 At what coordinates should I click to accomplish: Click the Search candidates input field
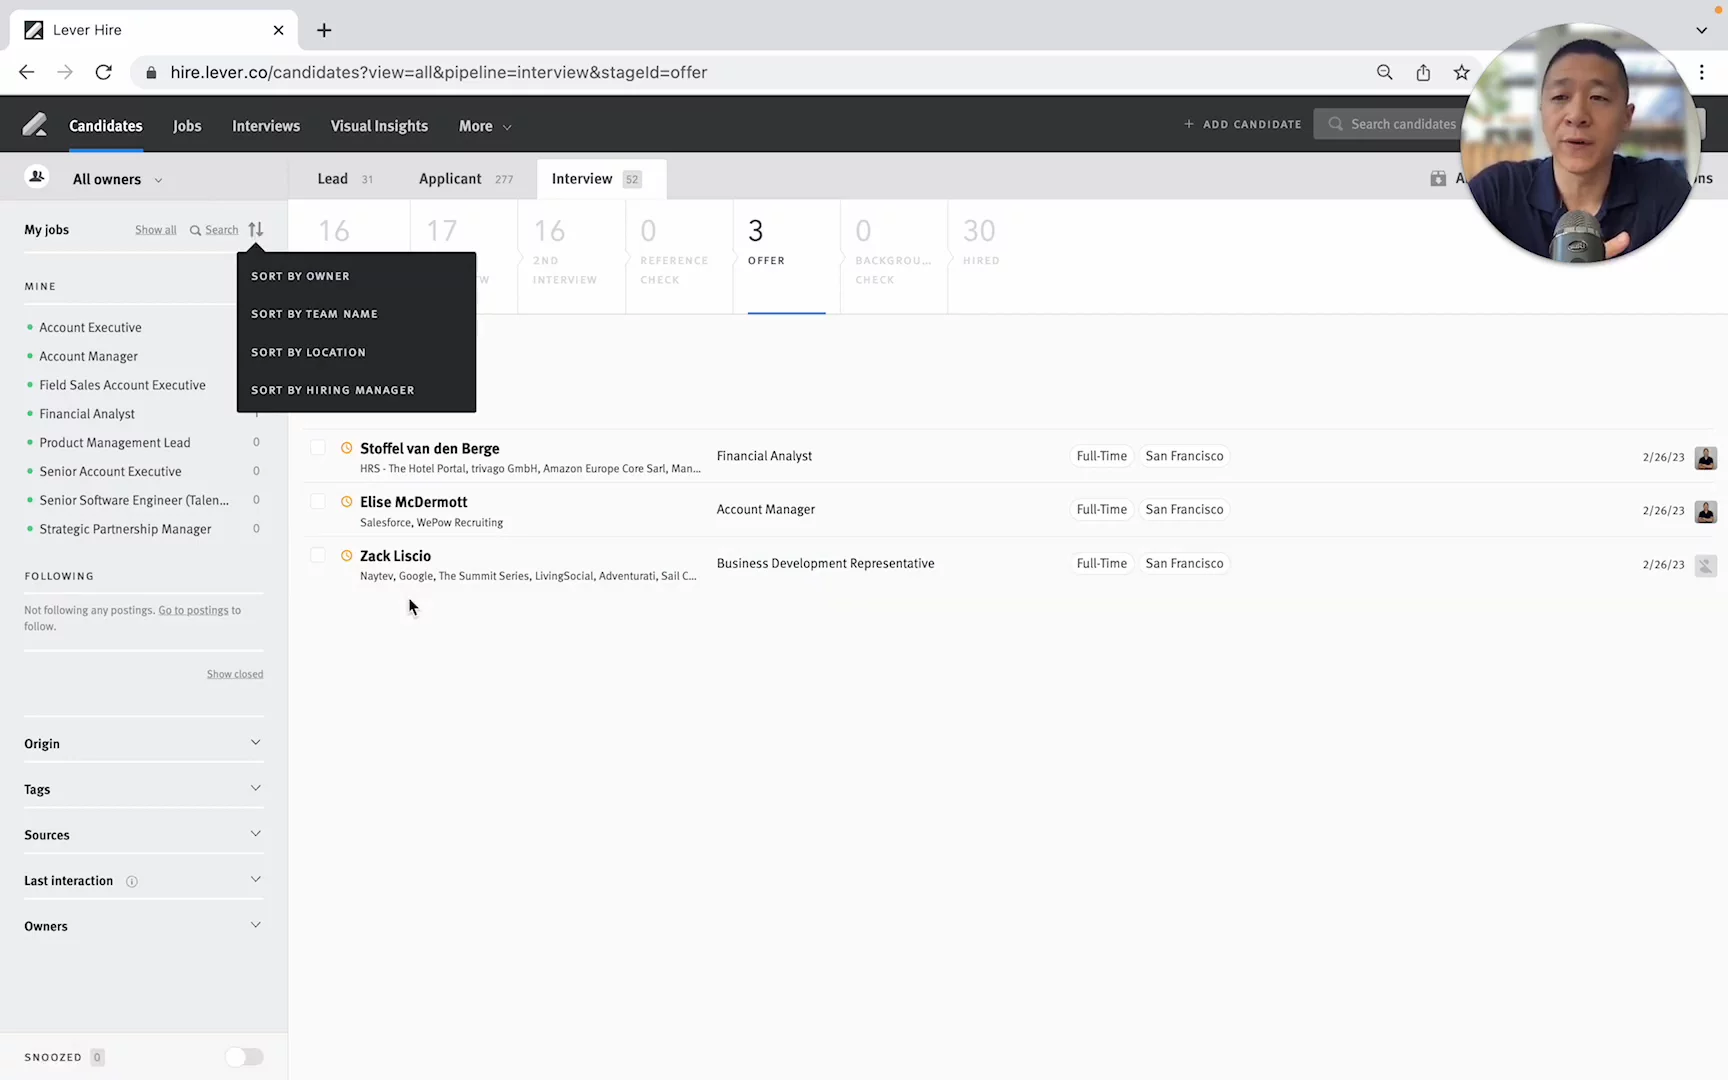[1402, 124]
